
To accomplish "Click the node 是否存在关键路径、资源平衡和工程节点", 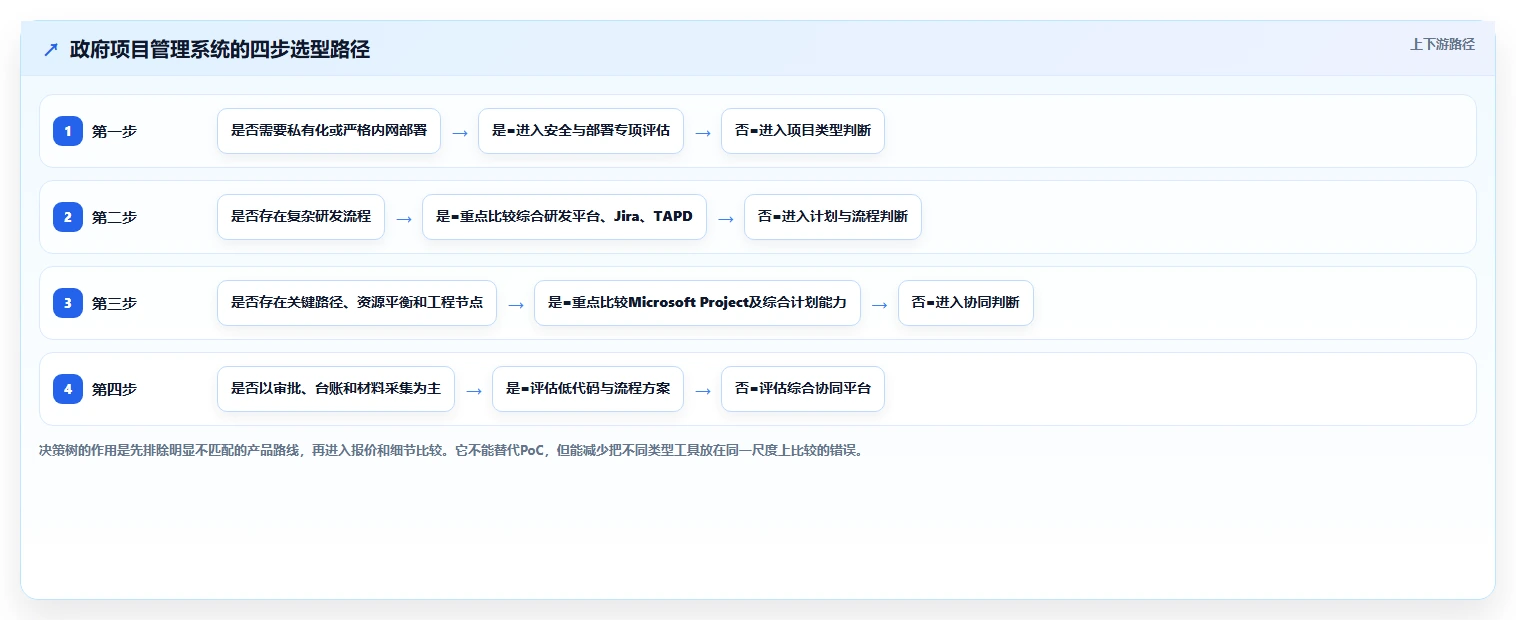I will tap(357, 303).
